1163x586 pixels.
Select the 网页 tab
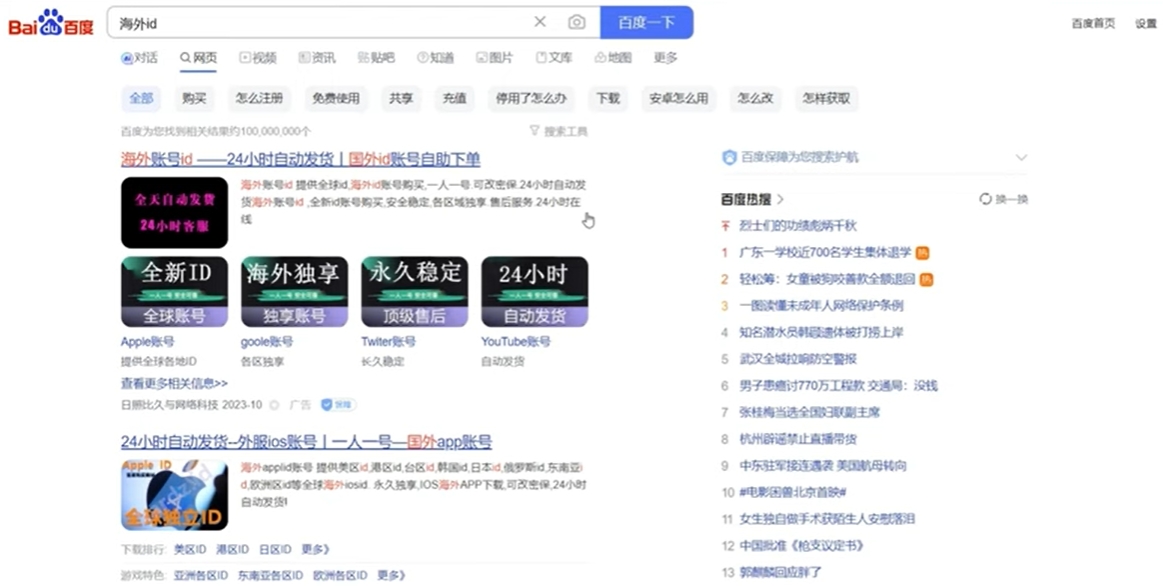point(198,58)
